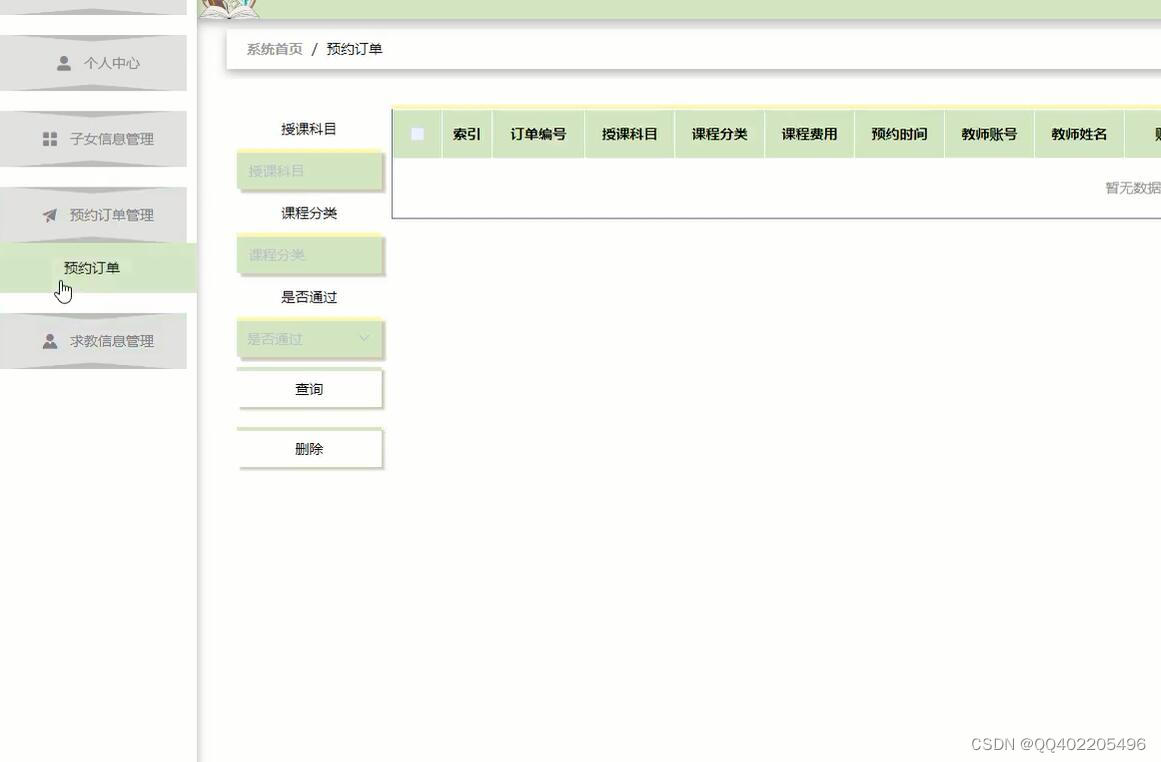Open the 求教信息管理 menu item
Image resolution: width=1161 pixels, height=762 pixels.
(x=112, y=339)
